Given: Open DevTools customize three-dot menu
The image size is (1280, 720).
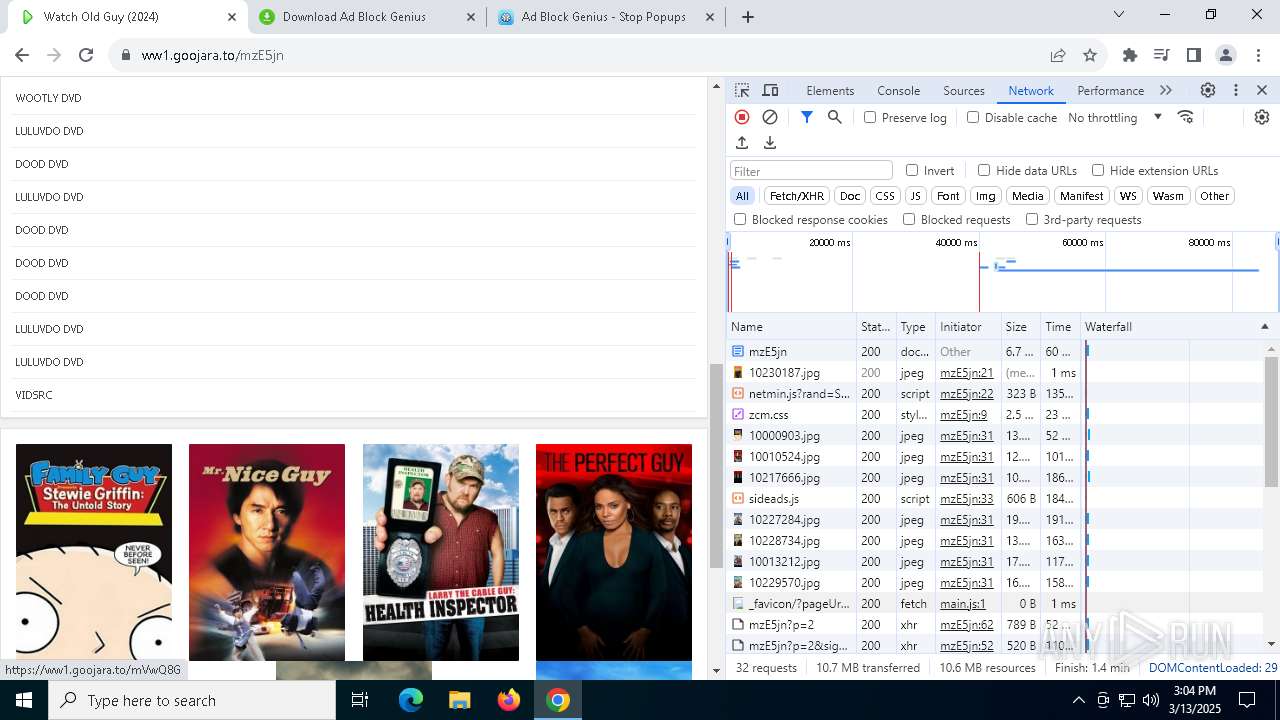Looking at the screenshot, I should (1236, 90).
